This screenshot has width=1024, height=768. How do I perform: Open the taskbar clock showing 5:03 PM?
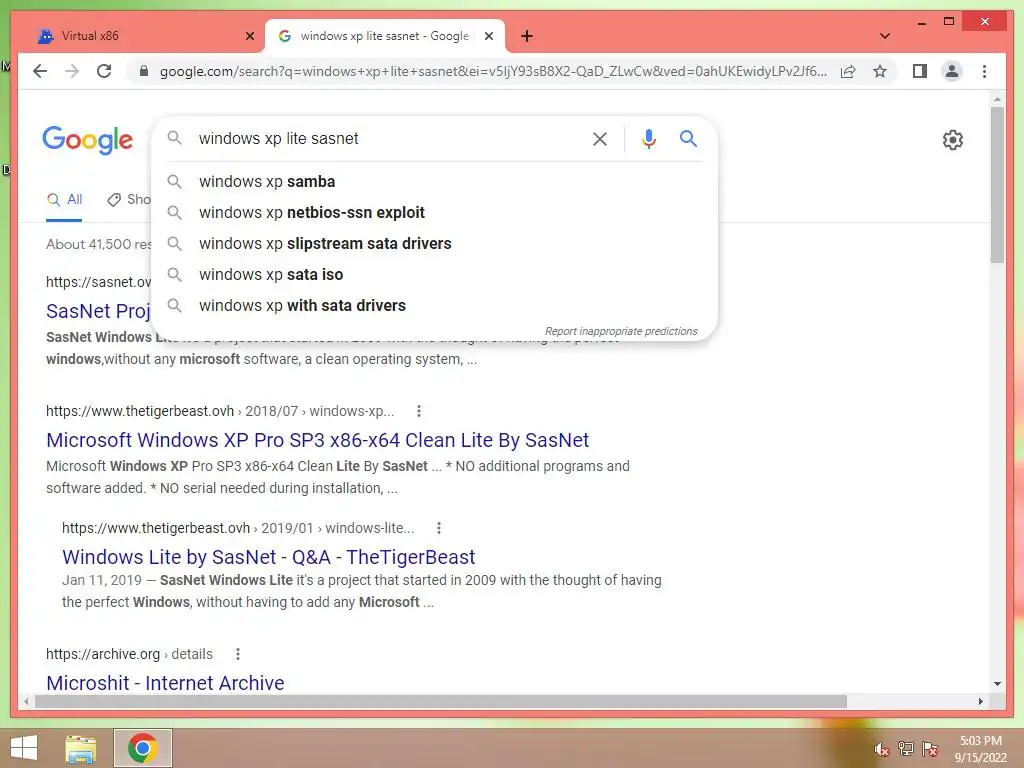pos(980,749)
